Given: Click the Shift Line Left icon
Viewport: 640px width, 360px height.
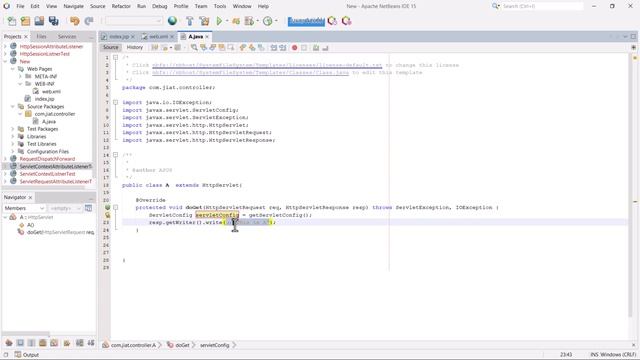Looking at the screenshot, I should pyautogui.click(x=273, y=48).
